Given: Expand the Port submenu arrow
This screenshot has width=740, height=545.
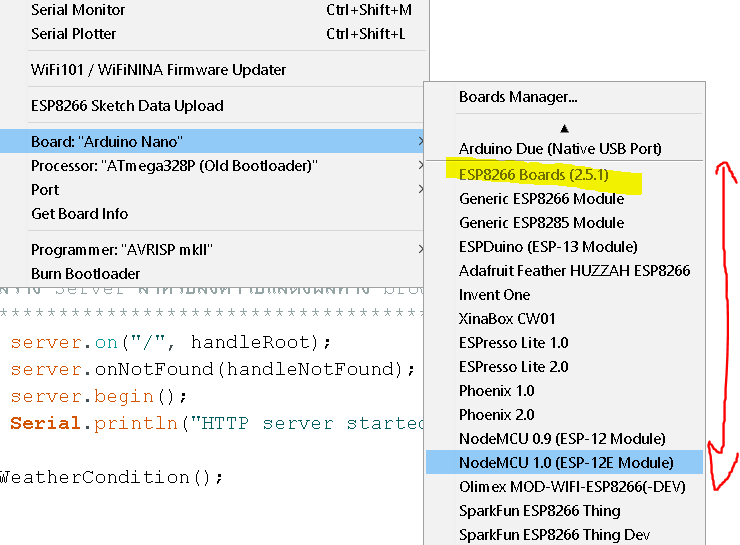Looking at the screenshot, I should [420, 189].
